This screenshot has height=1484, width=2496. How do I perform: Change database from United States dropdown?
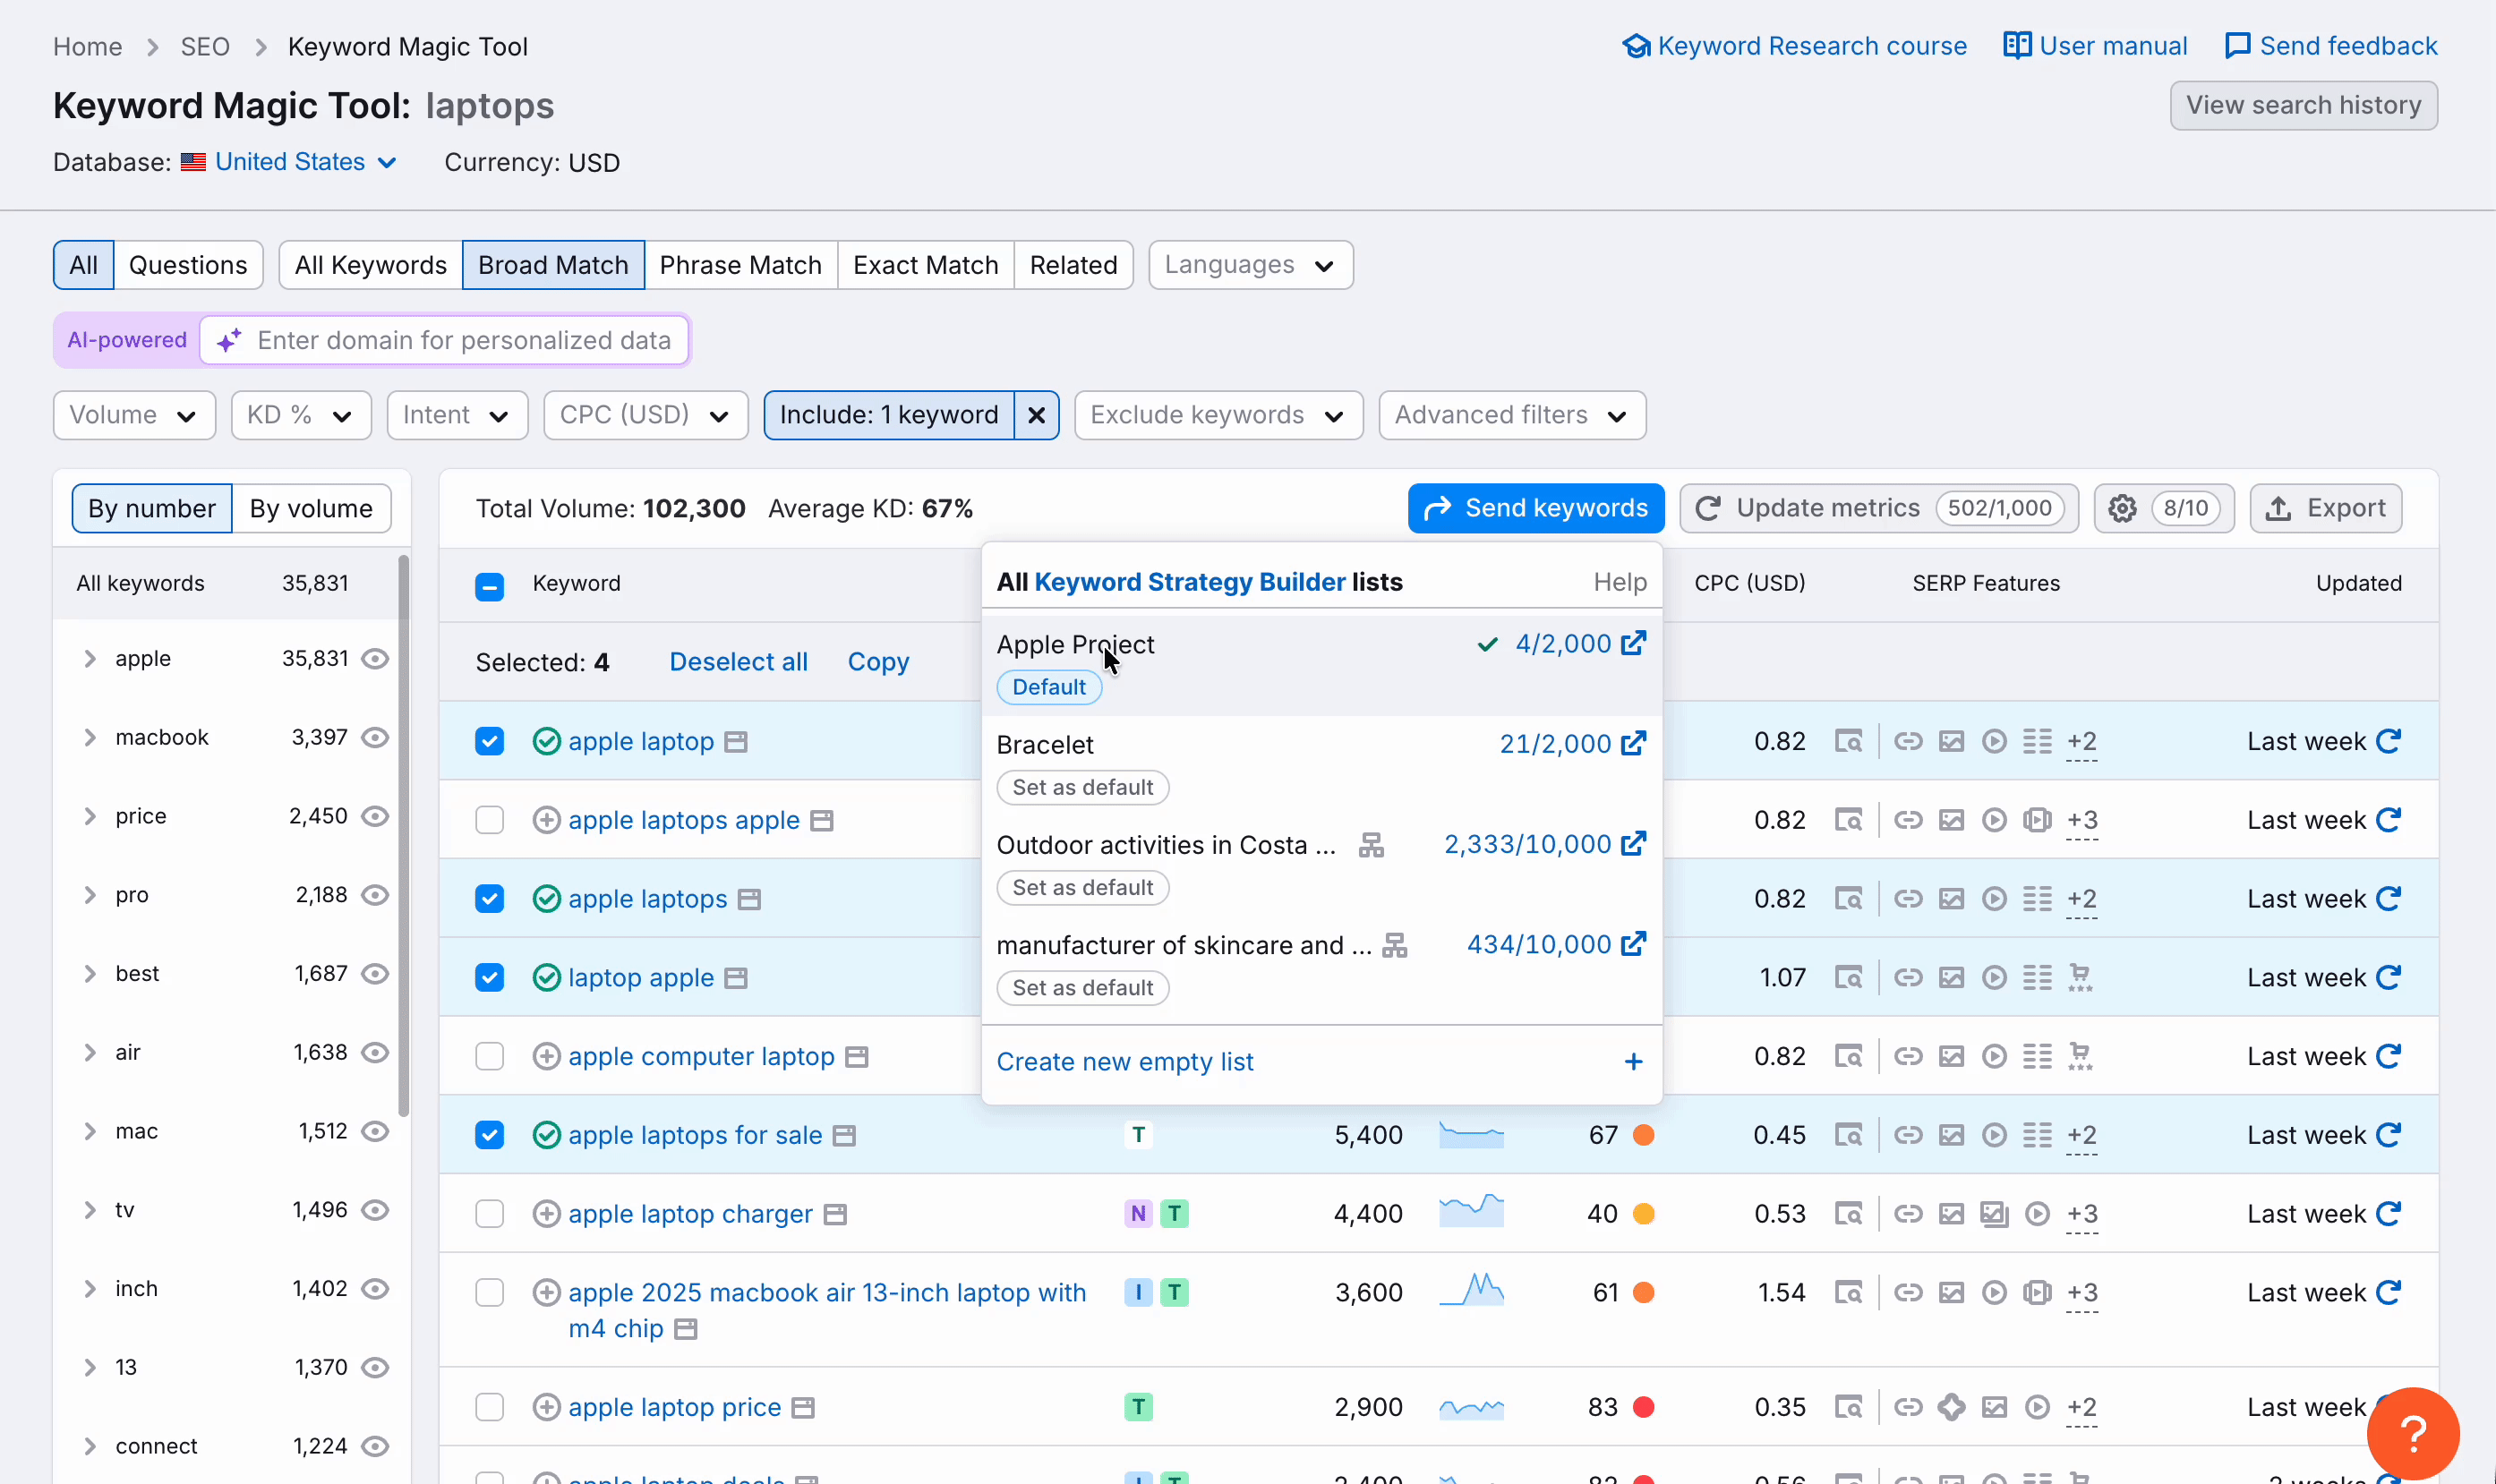pos(290,162)
